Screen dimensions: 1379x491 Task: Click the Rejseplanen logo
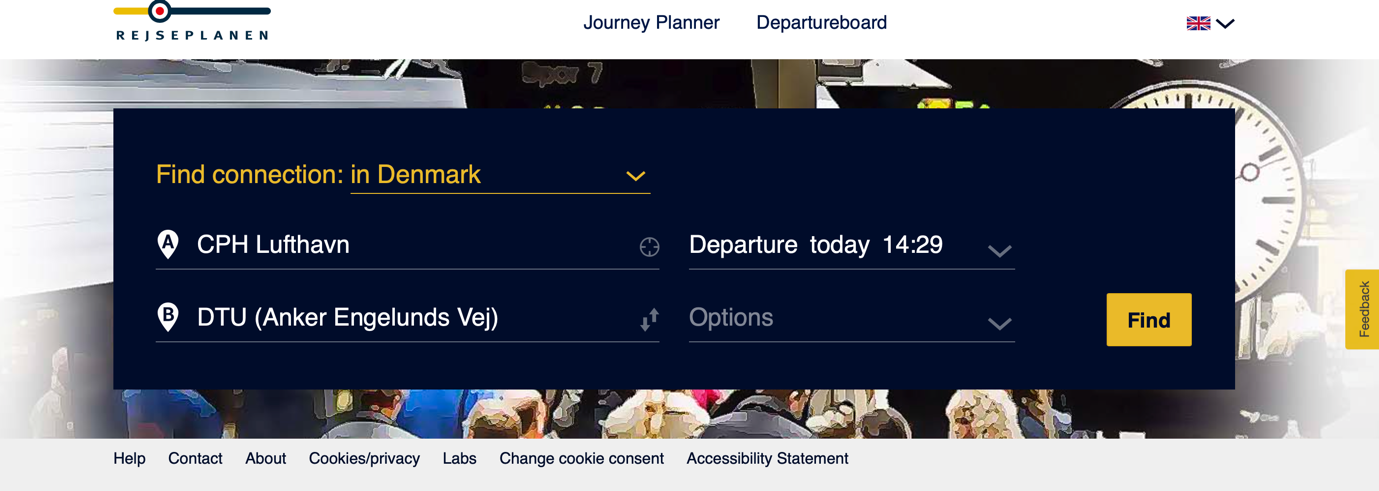tap(192, 21)
